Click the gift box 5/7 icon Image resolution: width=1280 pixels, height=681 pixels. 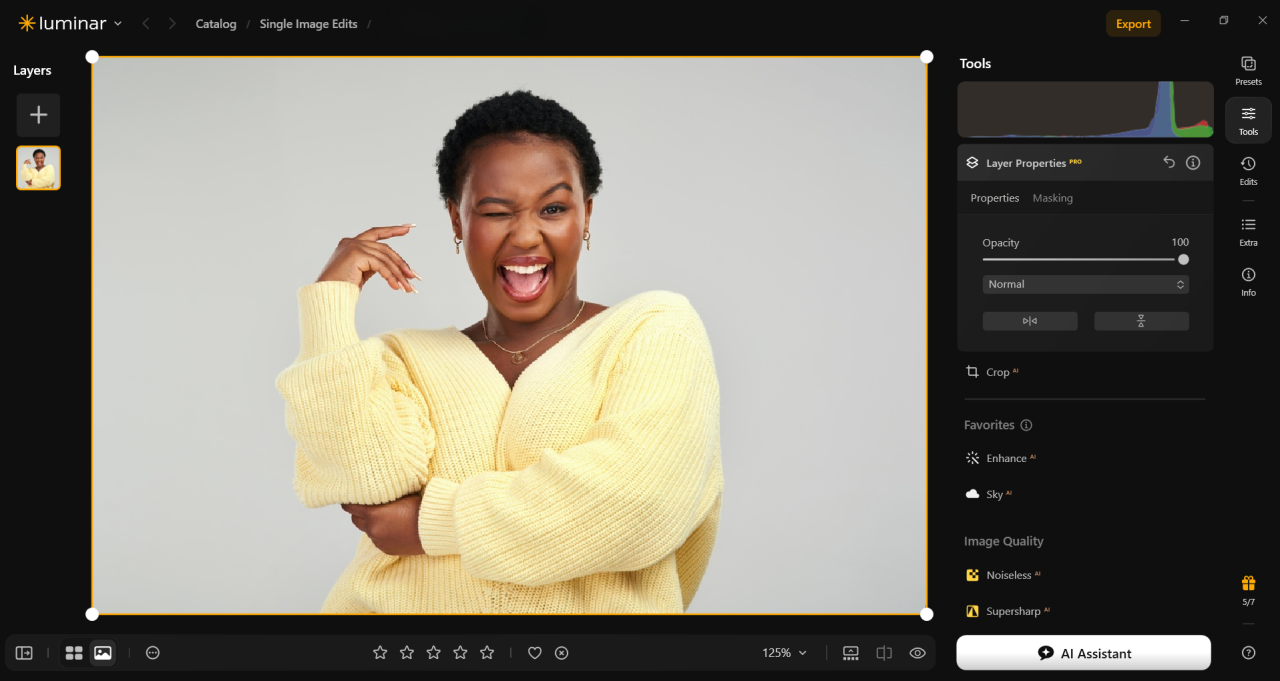pyautogui.click(x=1248, y=590)
